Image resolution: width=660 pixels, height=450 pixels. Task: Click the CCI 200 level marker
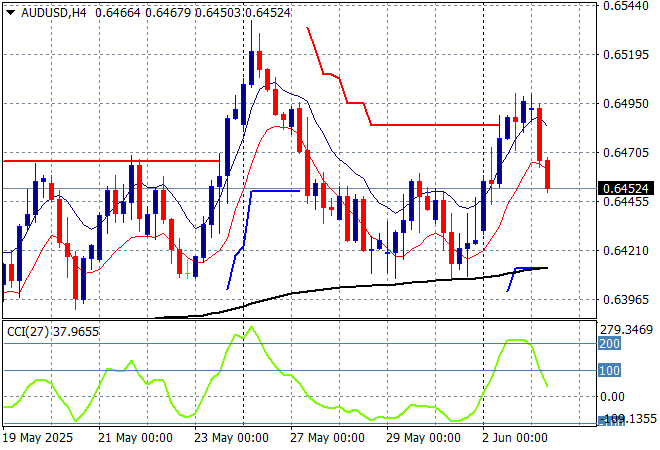[x=609, y=344]
